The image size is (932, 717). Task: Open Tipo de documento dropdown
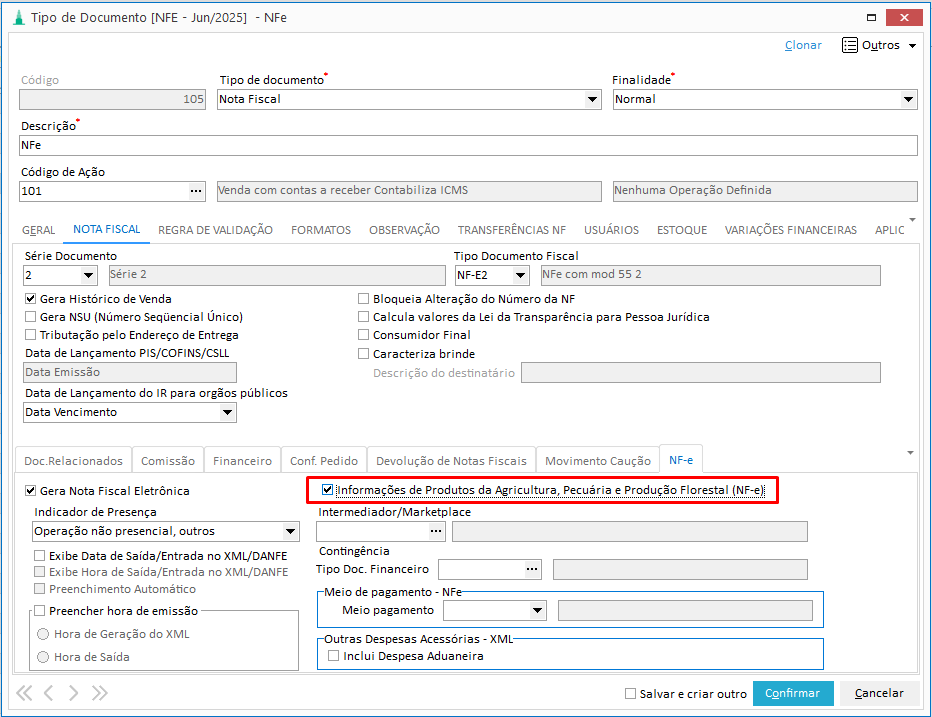coord(592,99)
